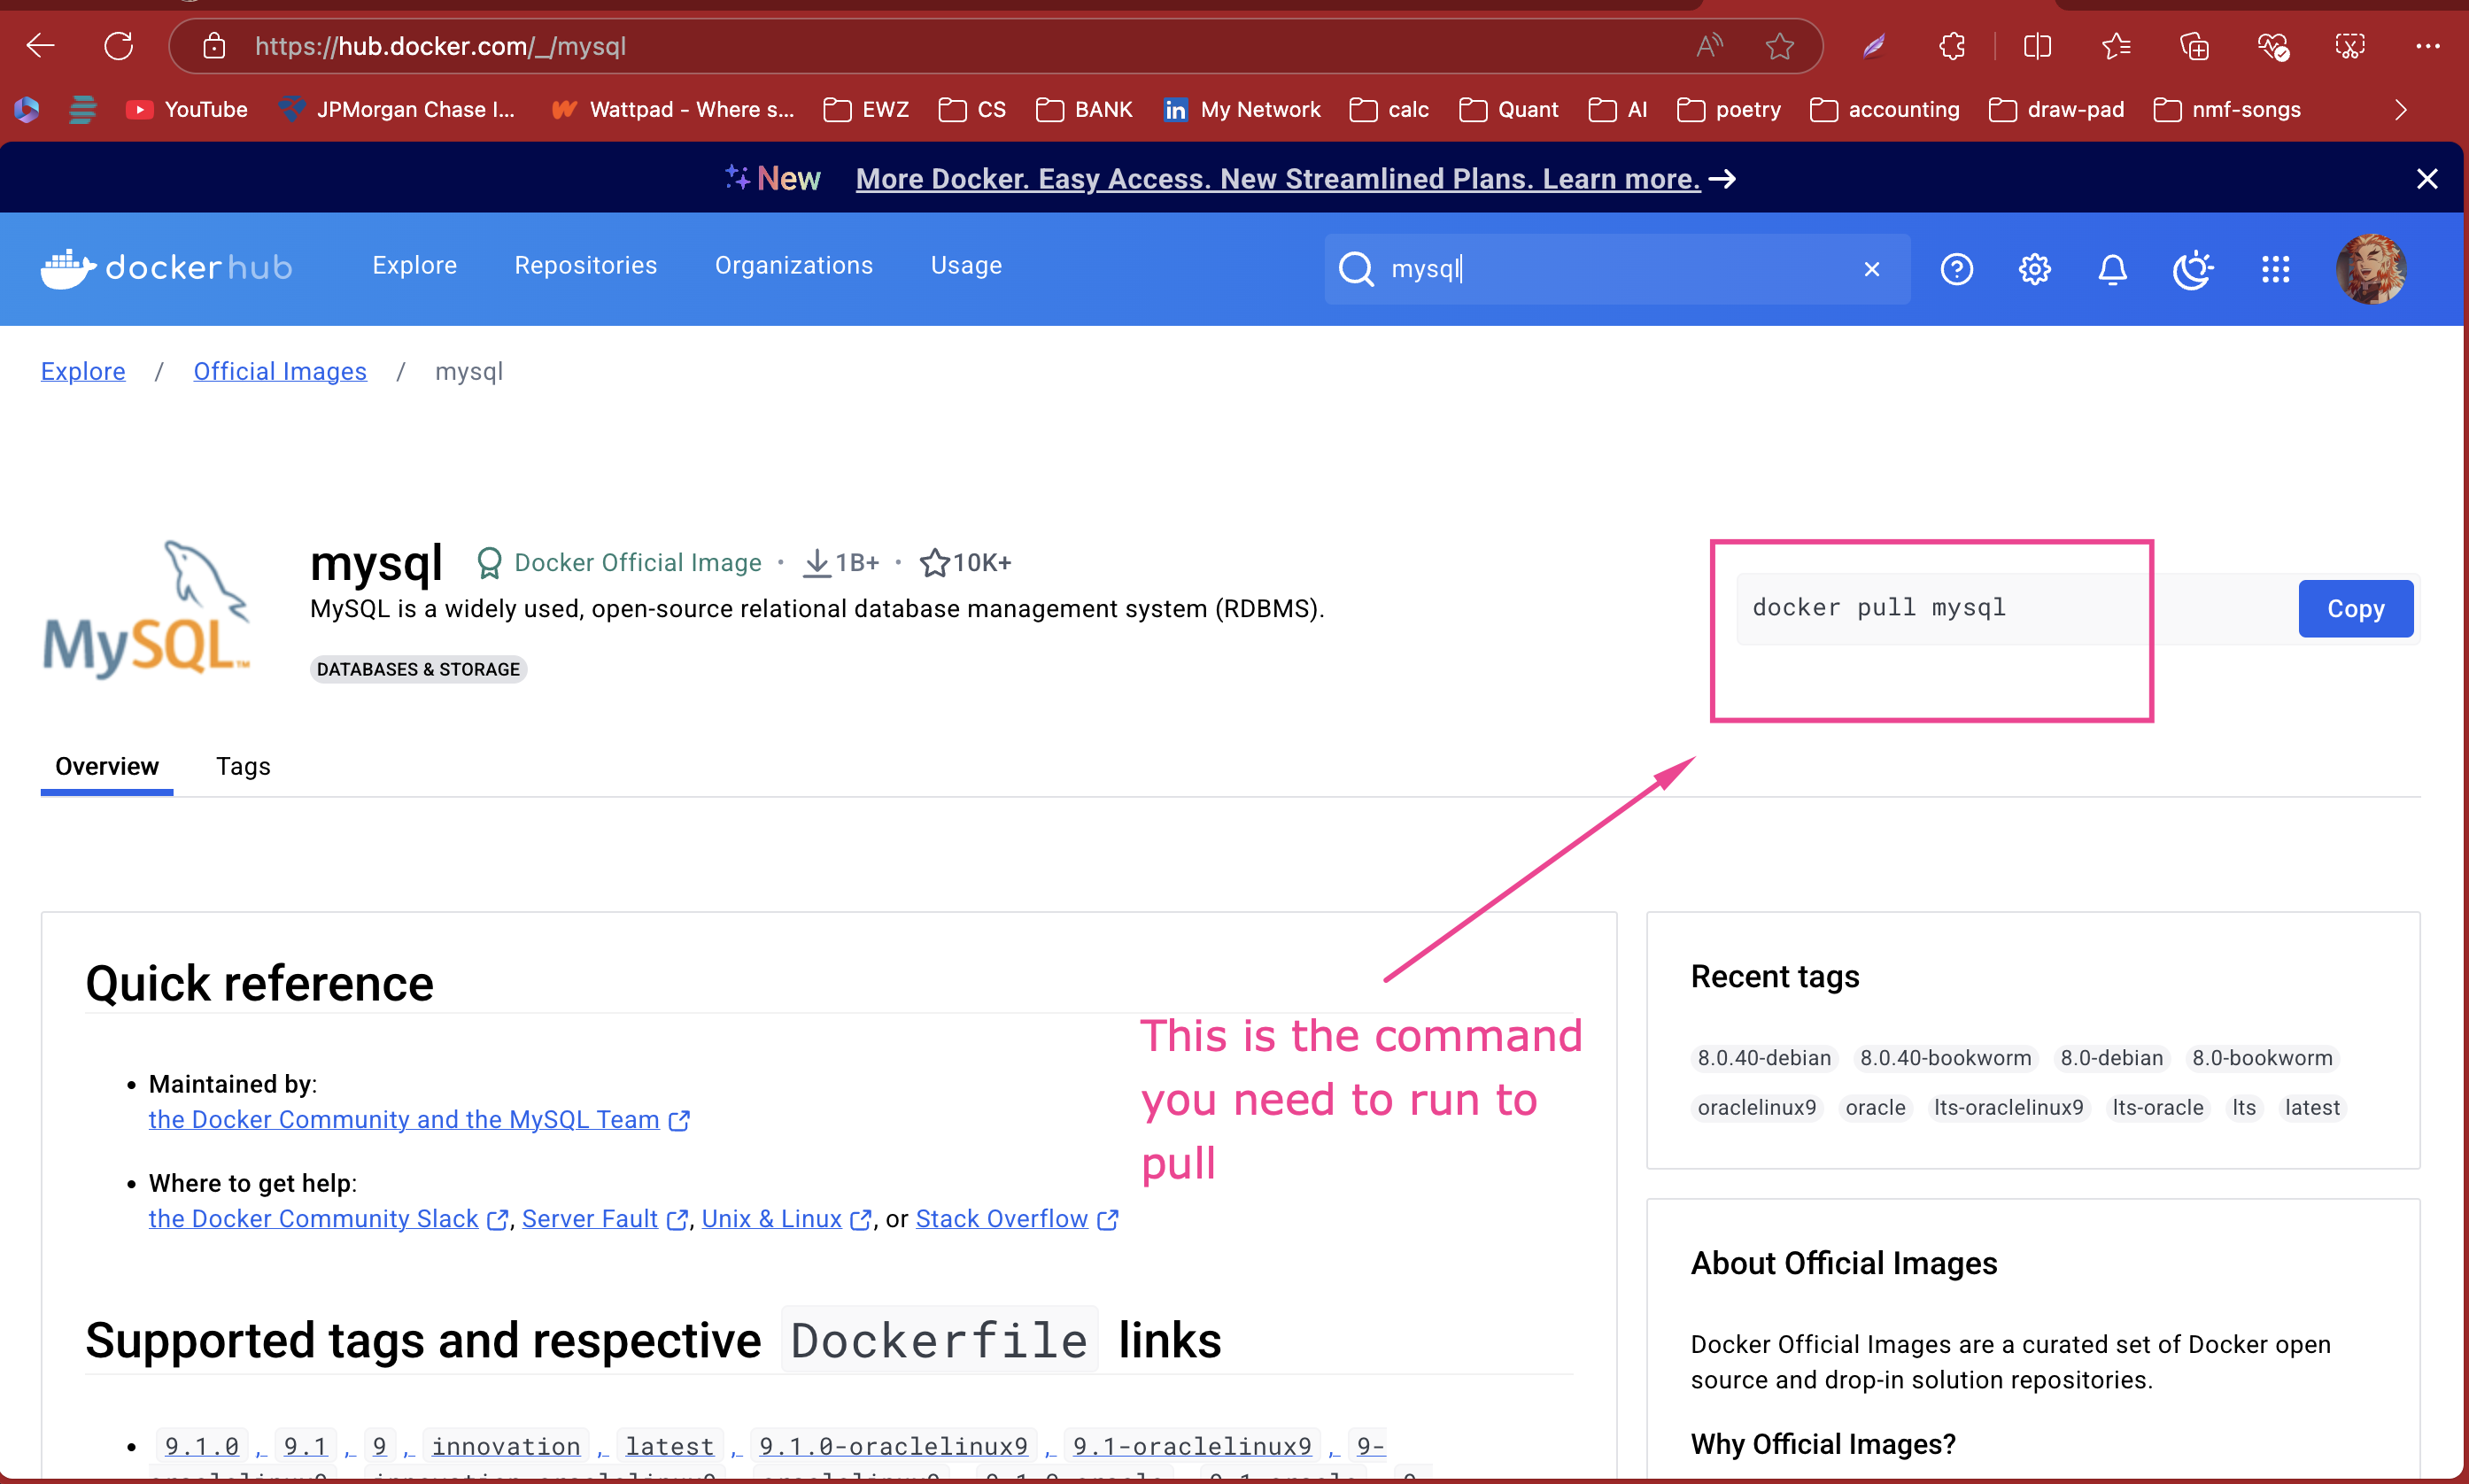Switch to the Overview tab
Viewport: 2469px width, 1484px height.
click(107, 766)
